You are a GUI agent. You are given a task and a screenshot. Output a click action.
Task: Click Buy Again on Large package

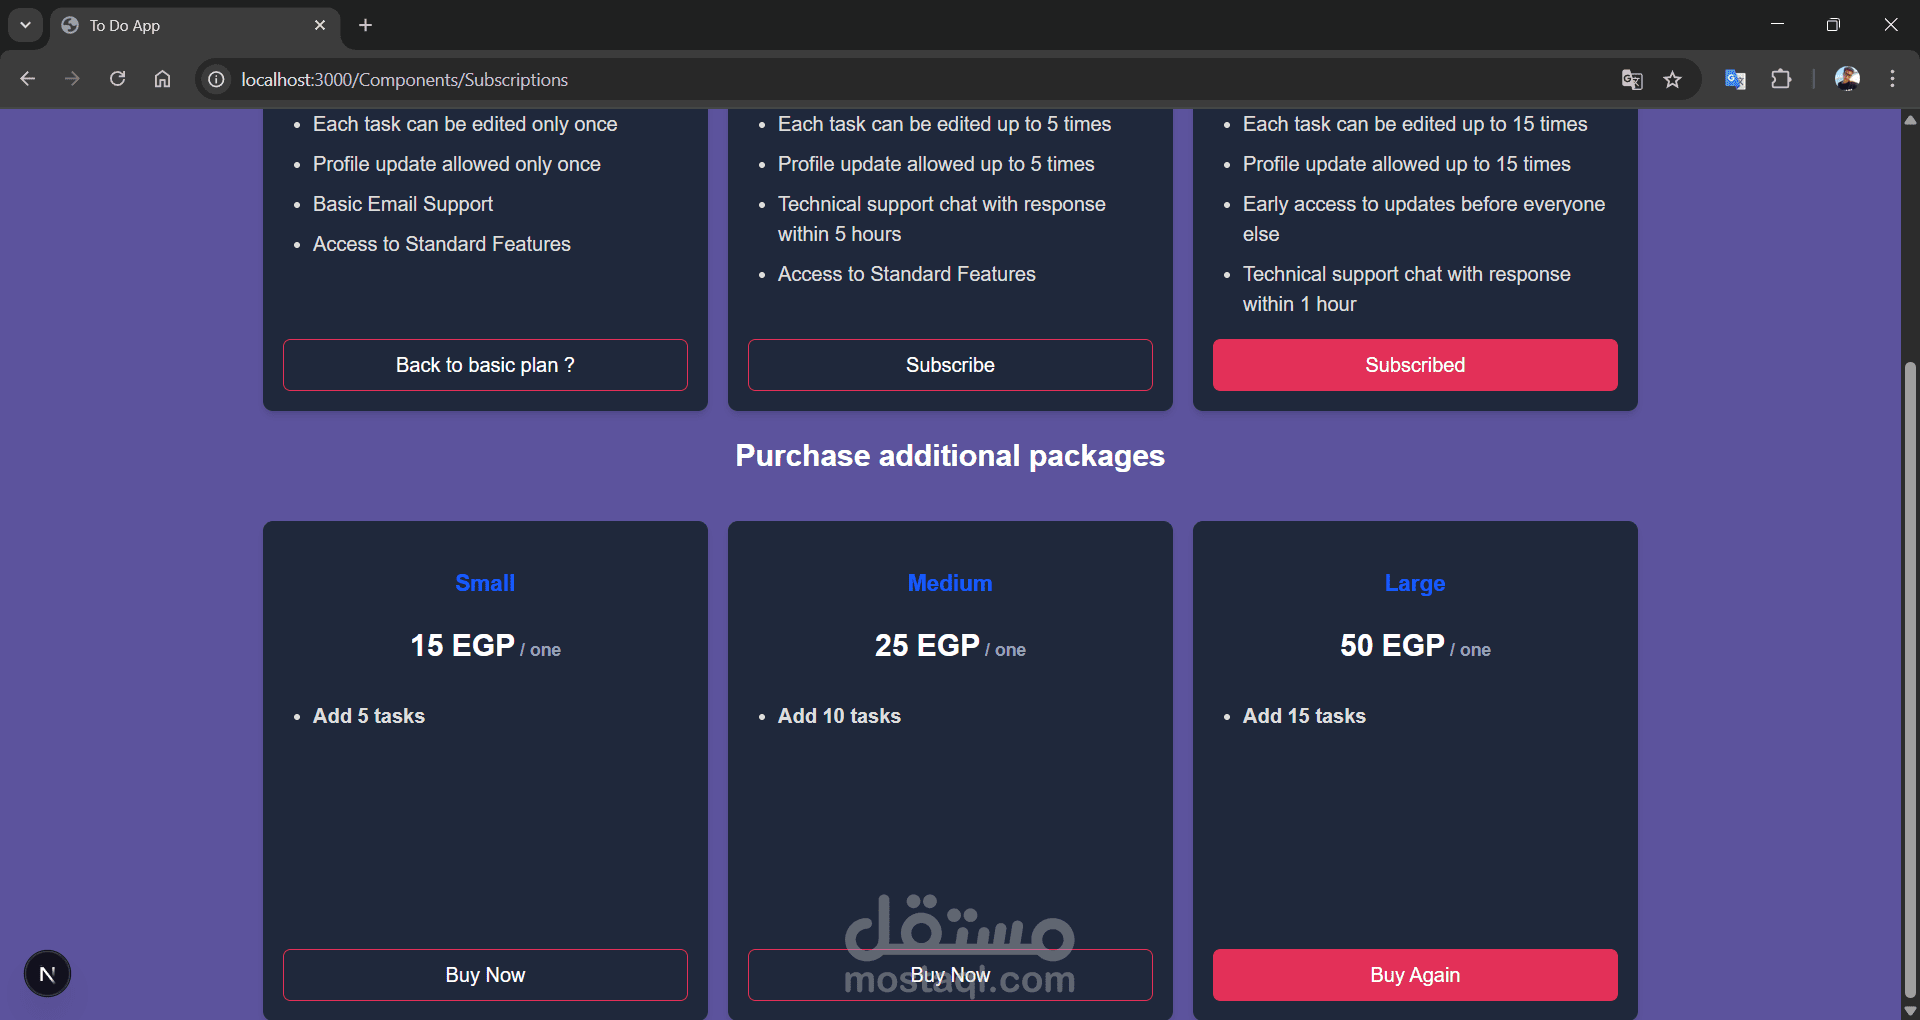(x=1415, y=975)
